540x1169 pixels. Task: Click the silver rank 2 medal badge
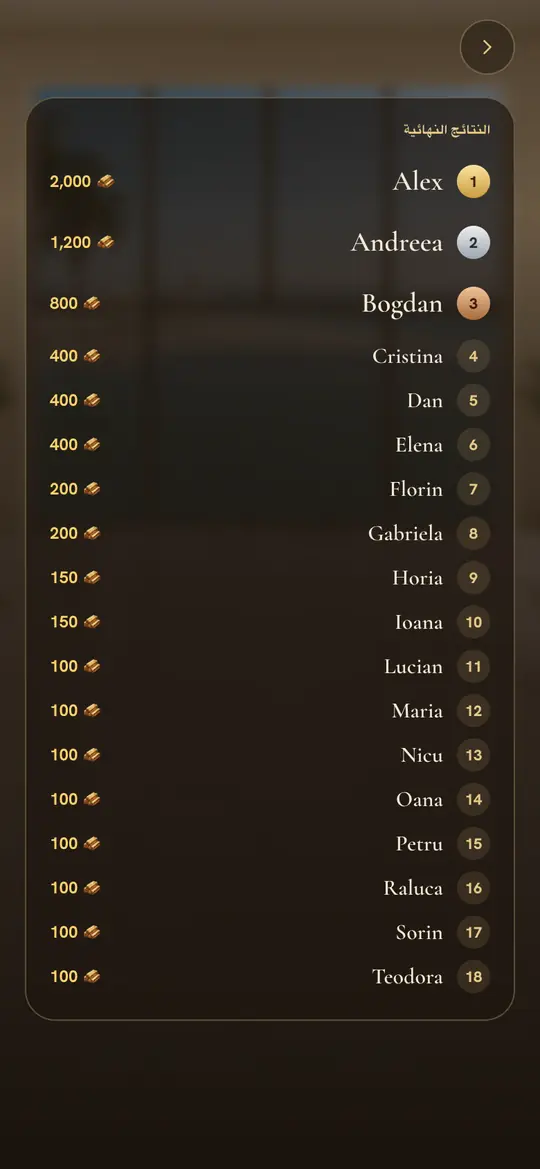pyautogui.click(x=474, y=242)
